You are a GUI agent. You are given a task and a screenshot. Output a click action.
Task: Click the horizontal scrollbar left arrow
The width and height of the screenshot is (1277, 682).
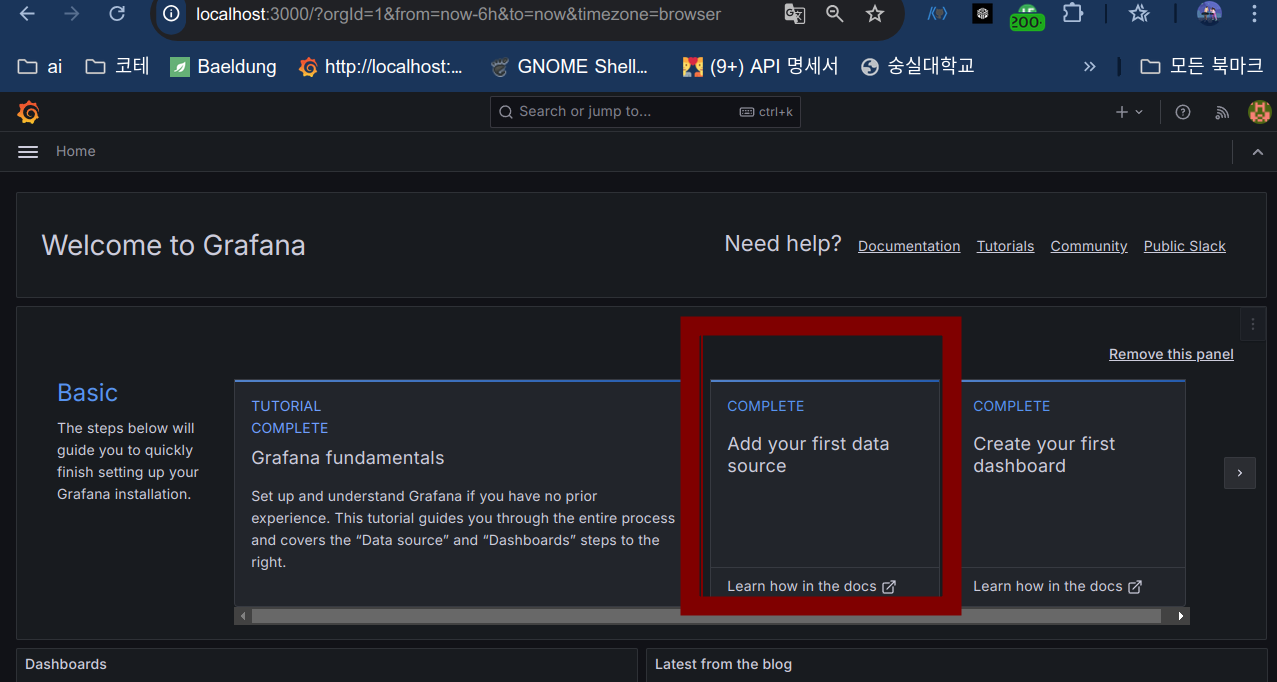tap(243, 616)
